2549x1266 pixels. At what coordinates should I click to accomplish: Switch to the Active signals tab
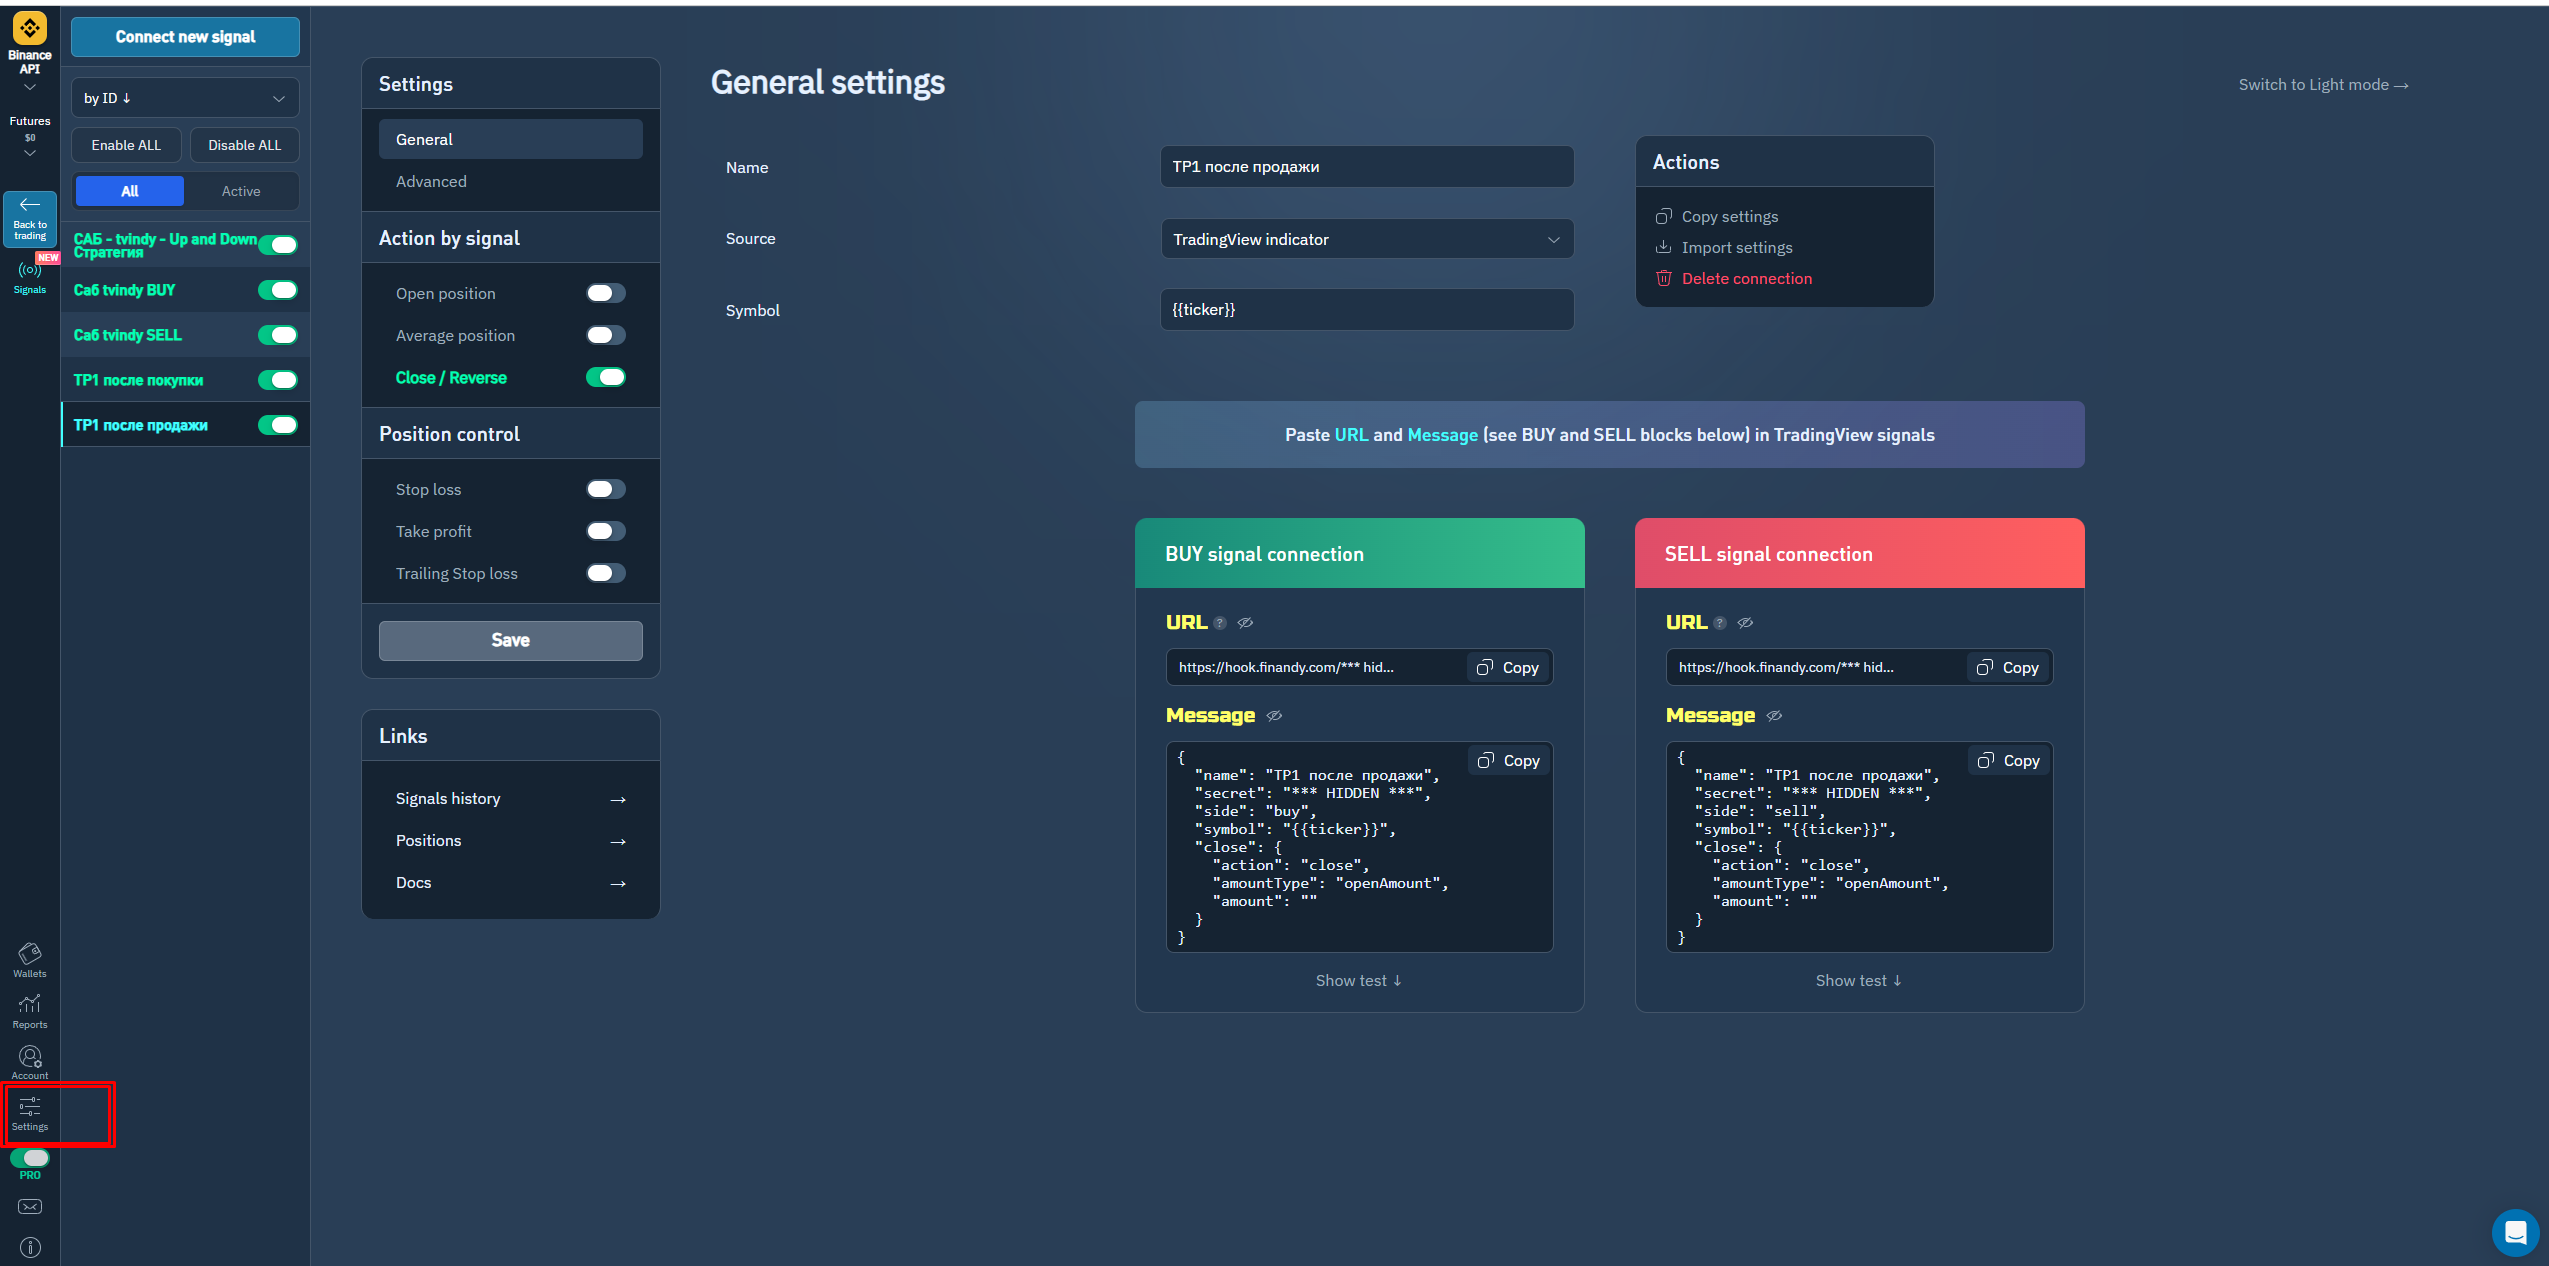(241, 191)
